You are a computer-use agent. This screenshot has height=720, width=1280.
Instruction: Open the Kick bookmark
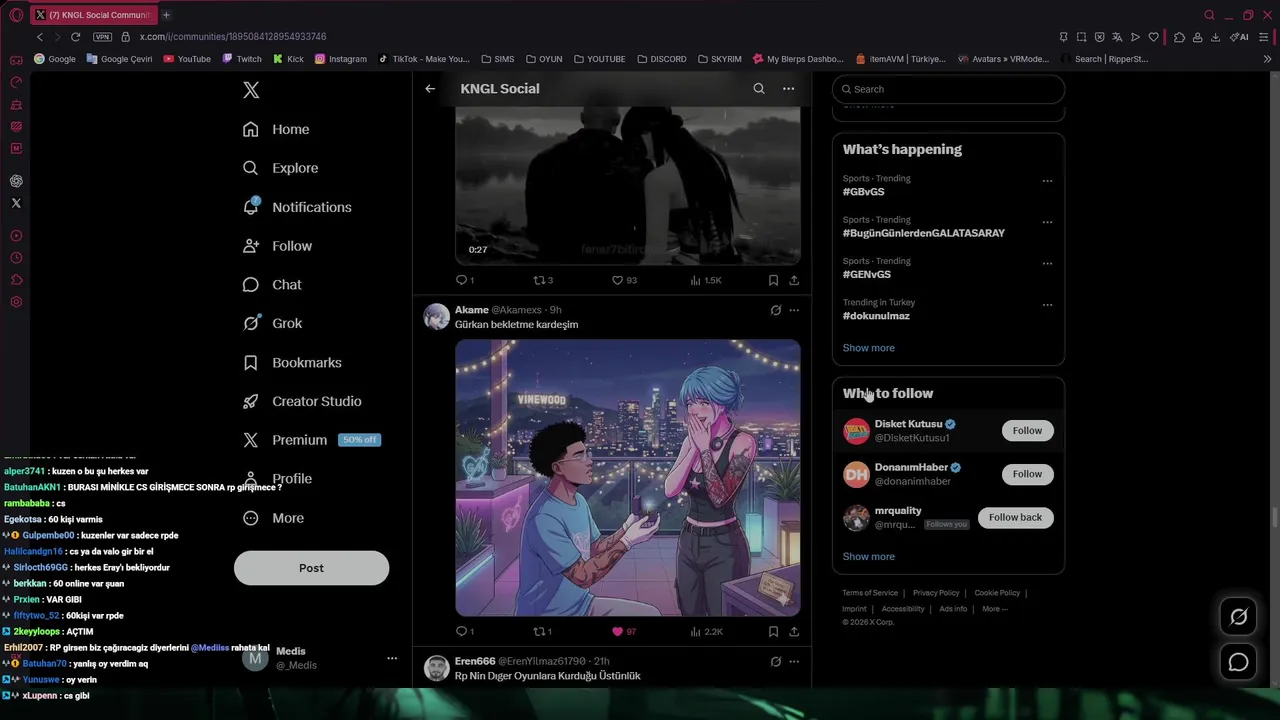(288, 59)
